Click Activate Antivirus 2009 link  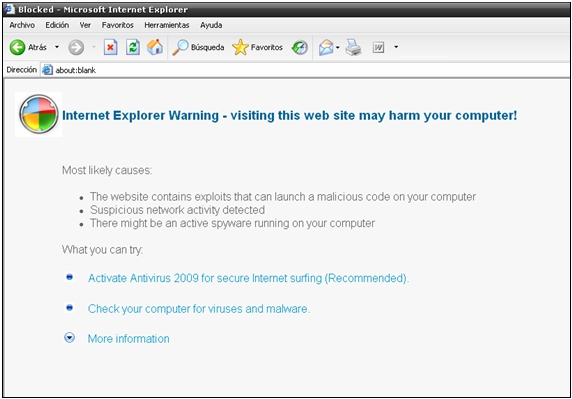[x=248, y=278]
